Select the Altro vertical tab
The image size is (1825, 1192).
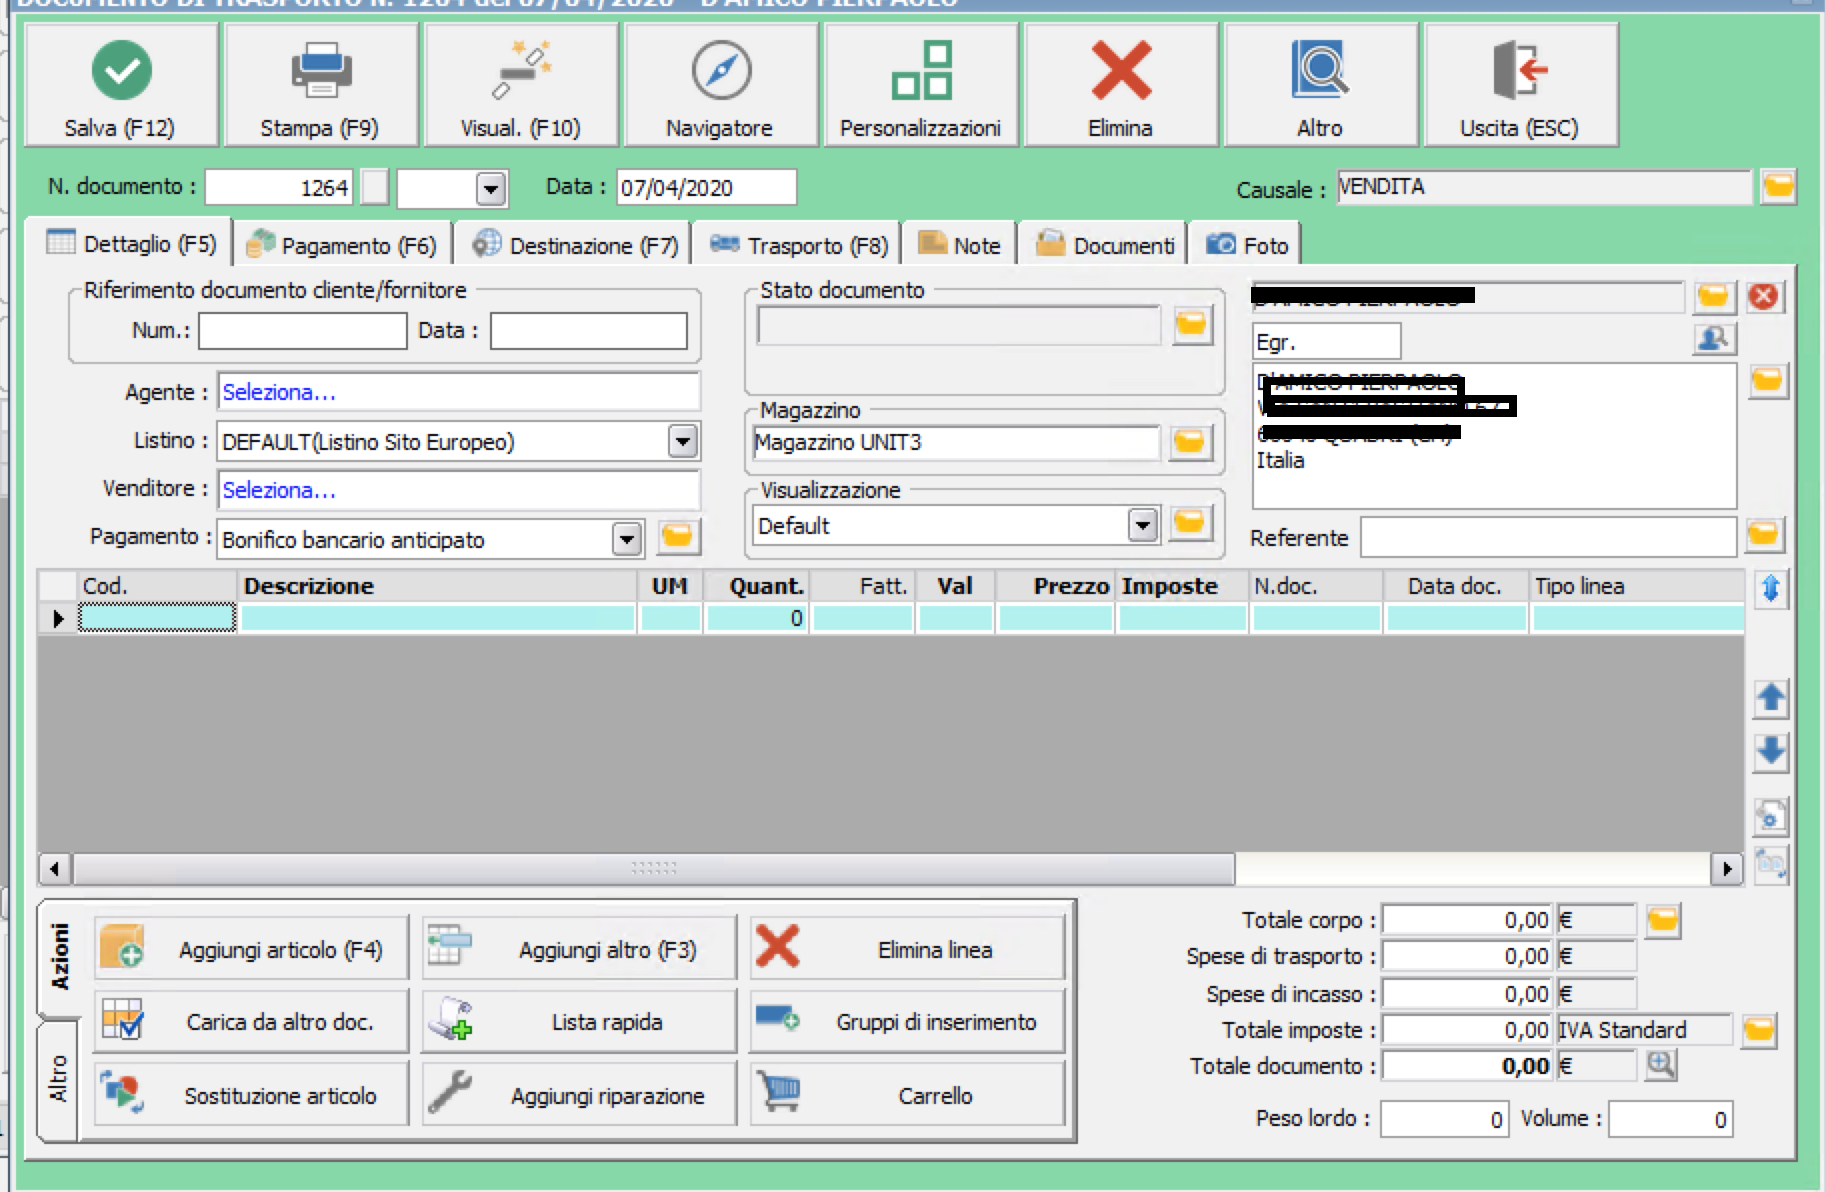[58, 1079]
